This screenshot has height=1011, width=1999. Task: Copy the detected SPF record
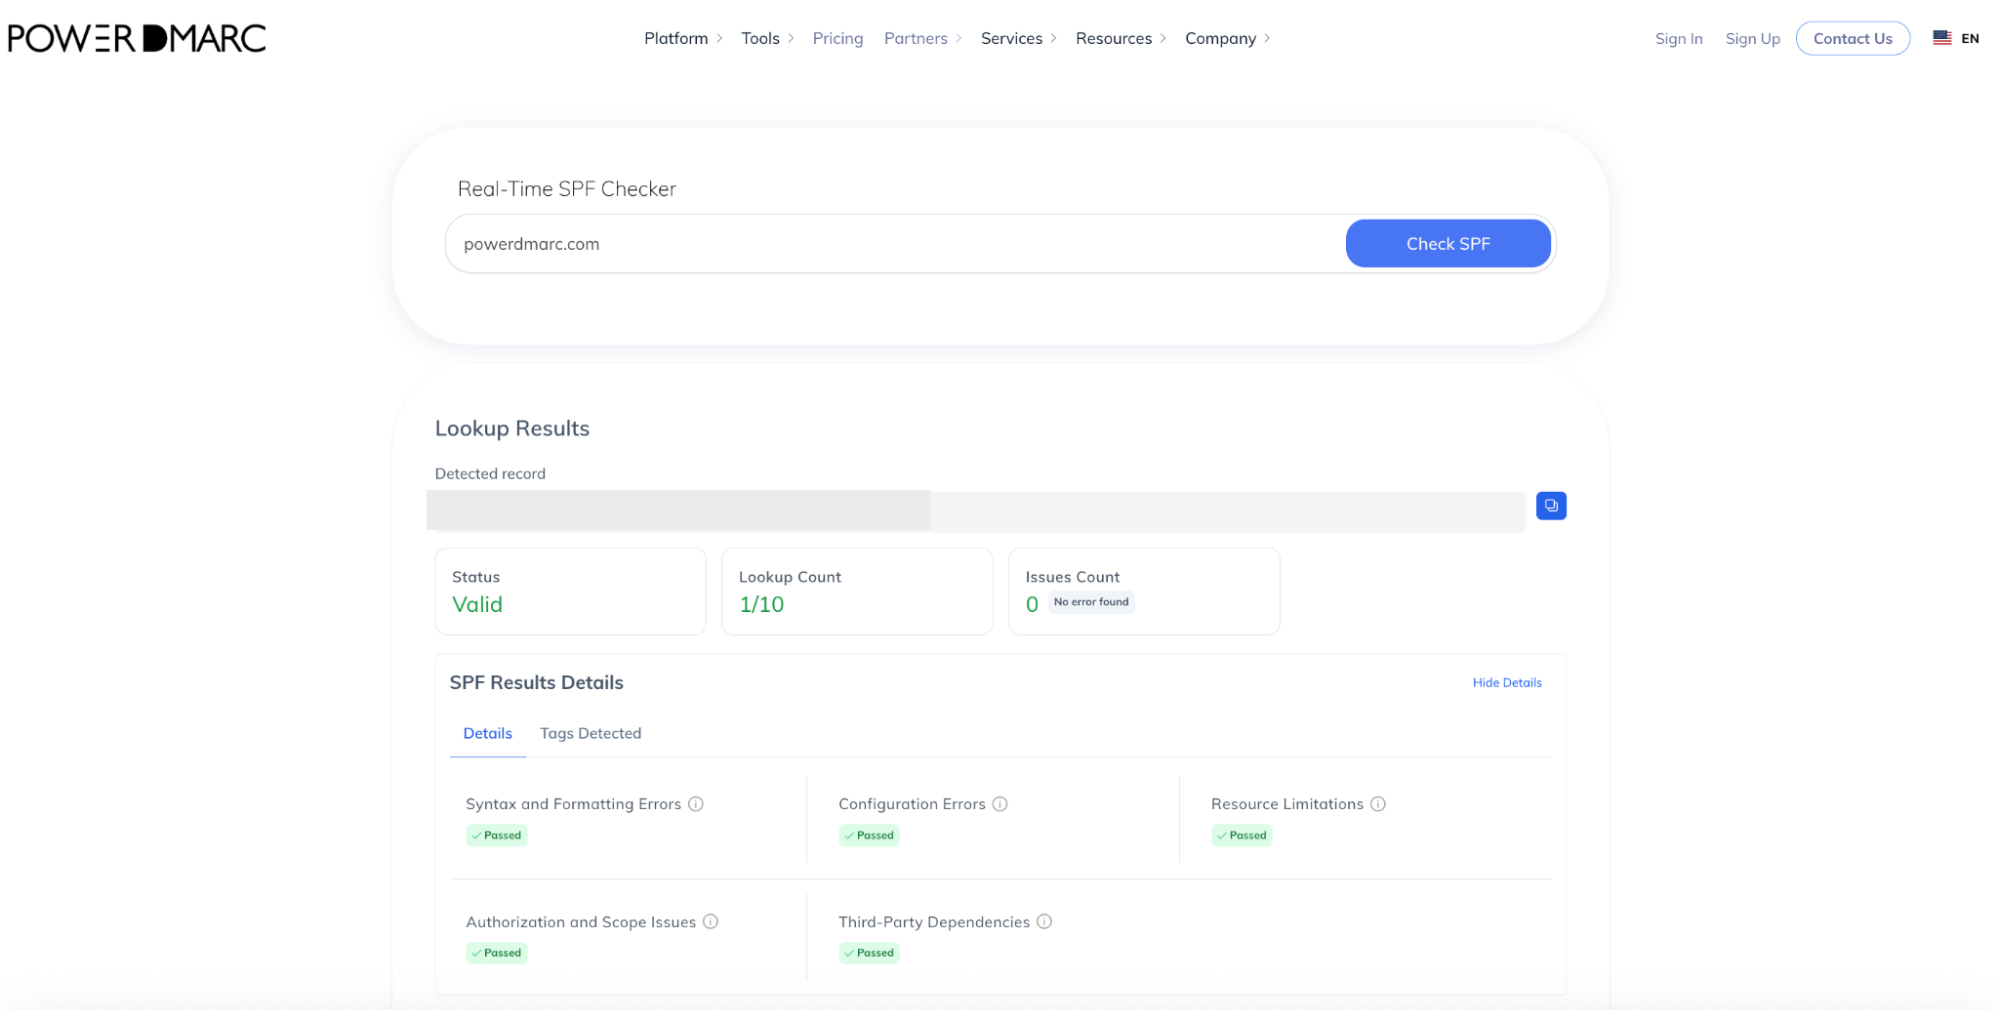[1550, 506]
